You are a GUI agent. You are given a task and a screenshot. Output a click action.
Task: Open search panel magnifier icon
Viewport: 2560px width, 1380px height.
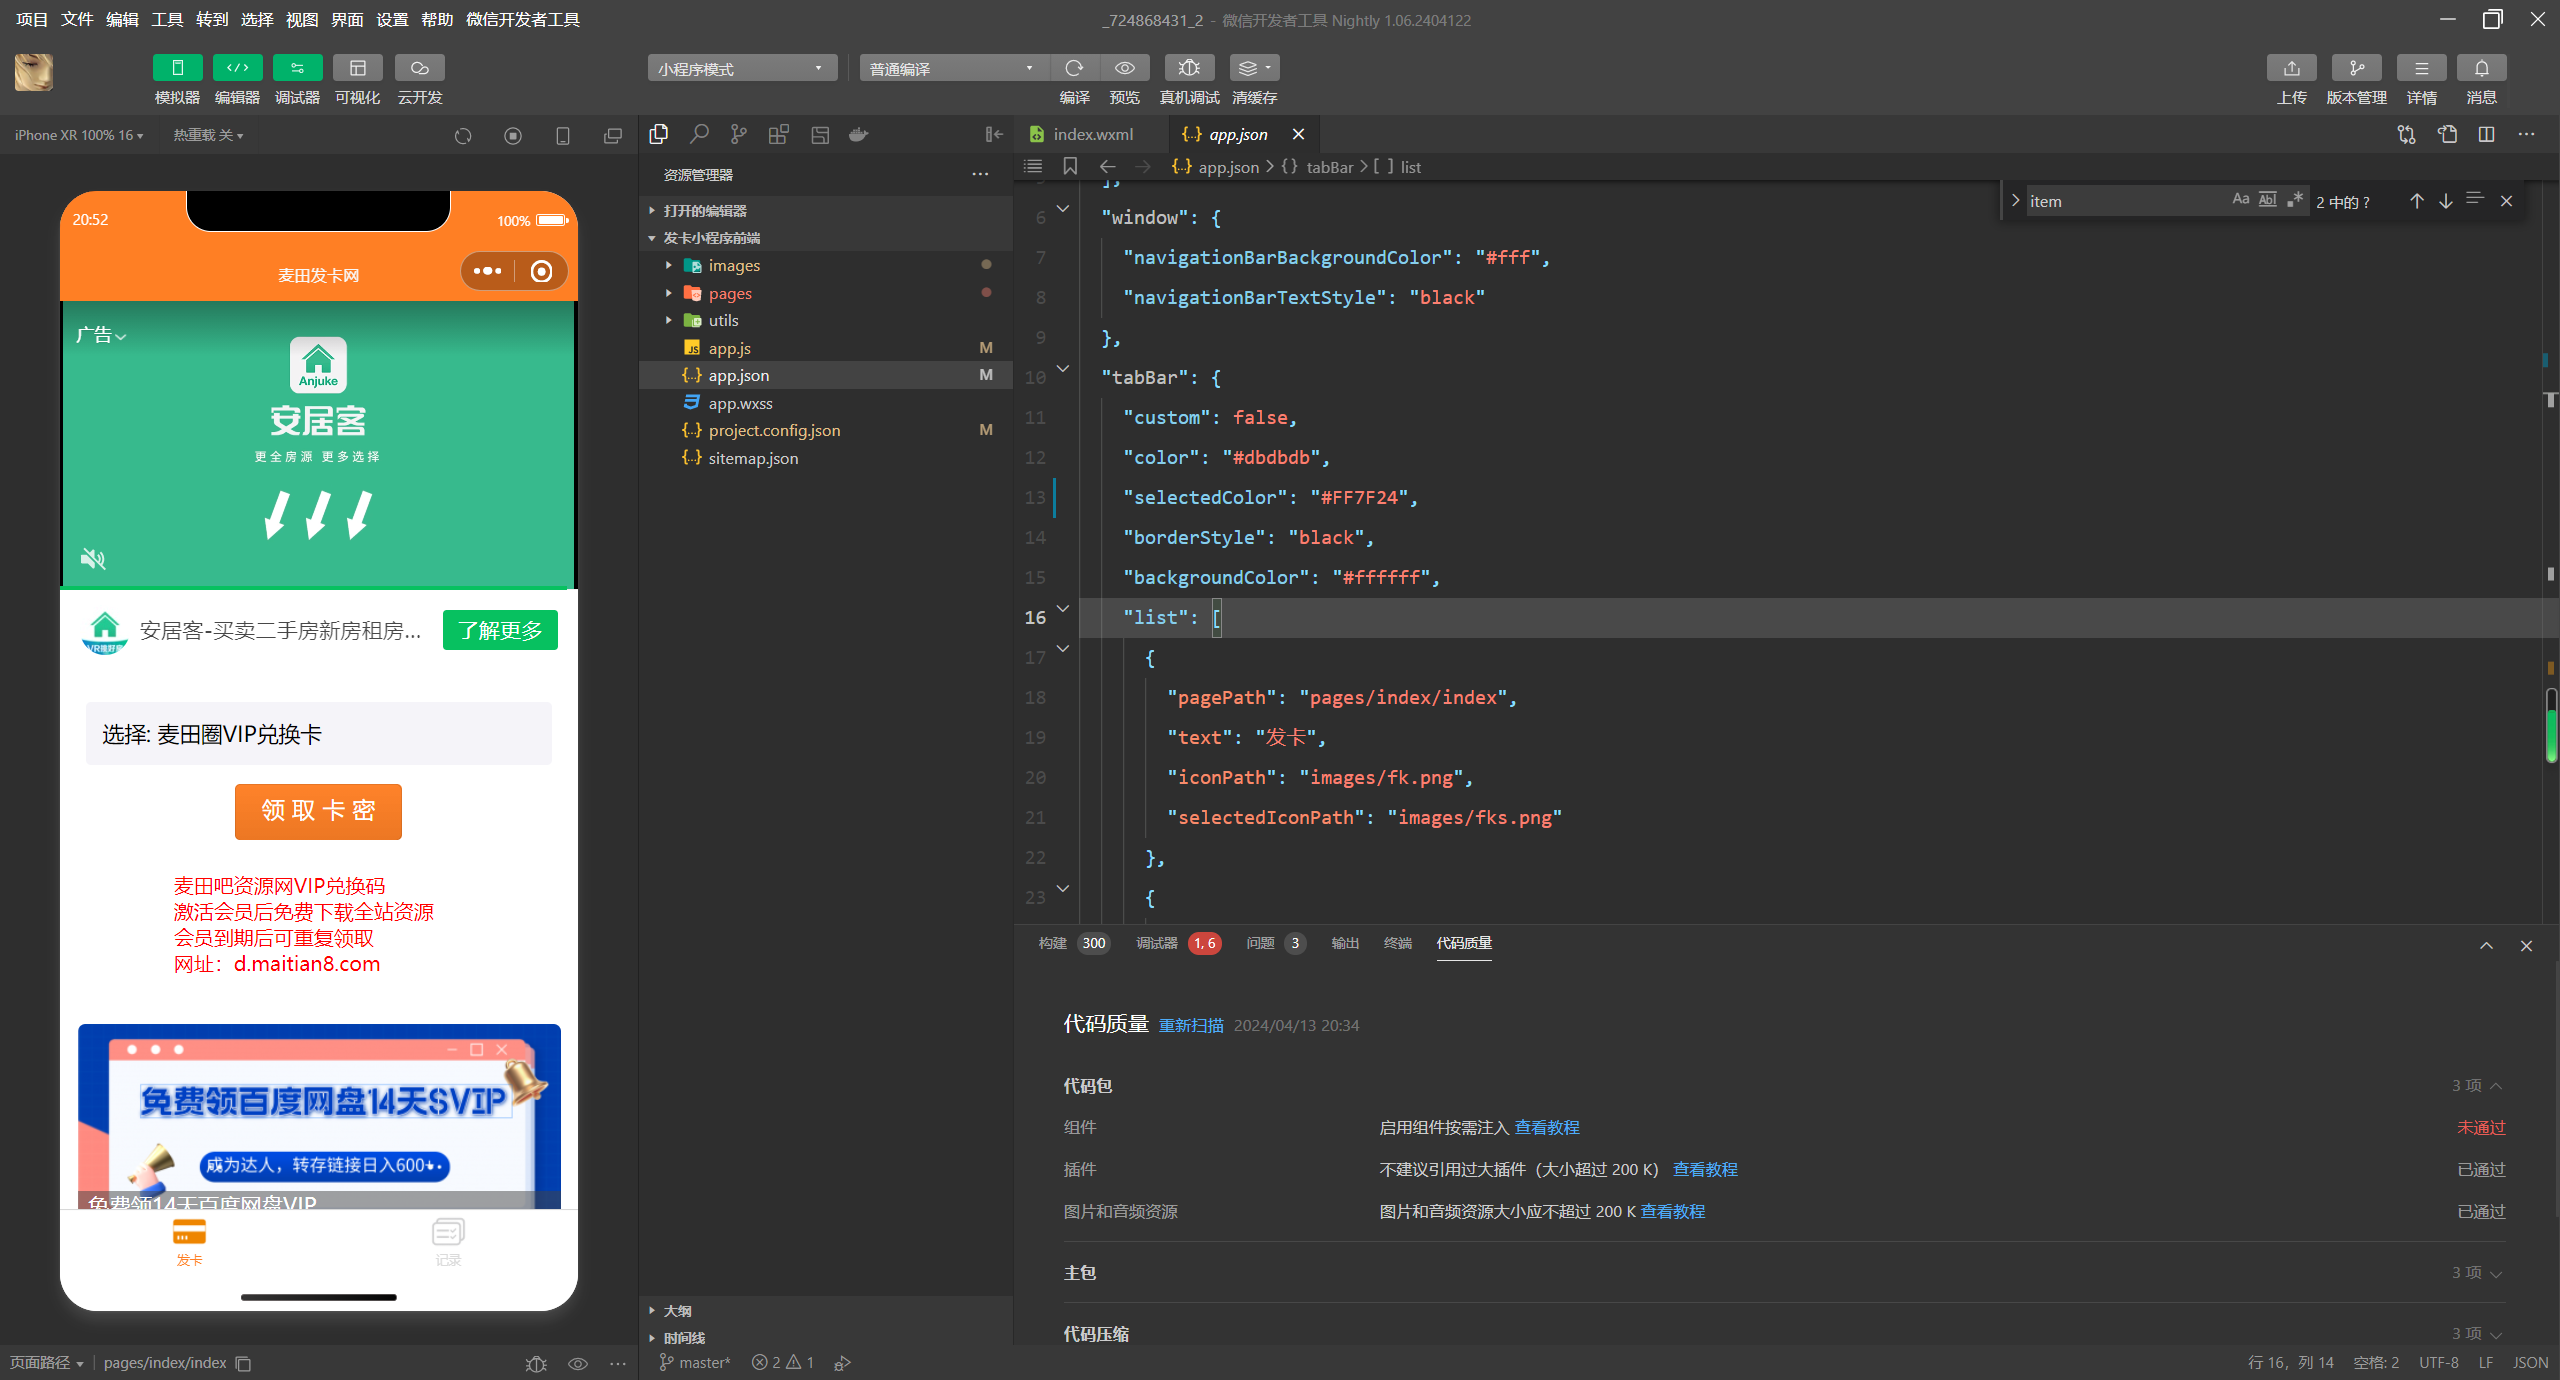point(699,134)
